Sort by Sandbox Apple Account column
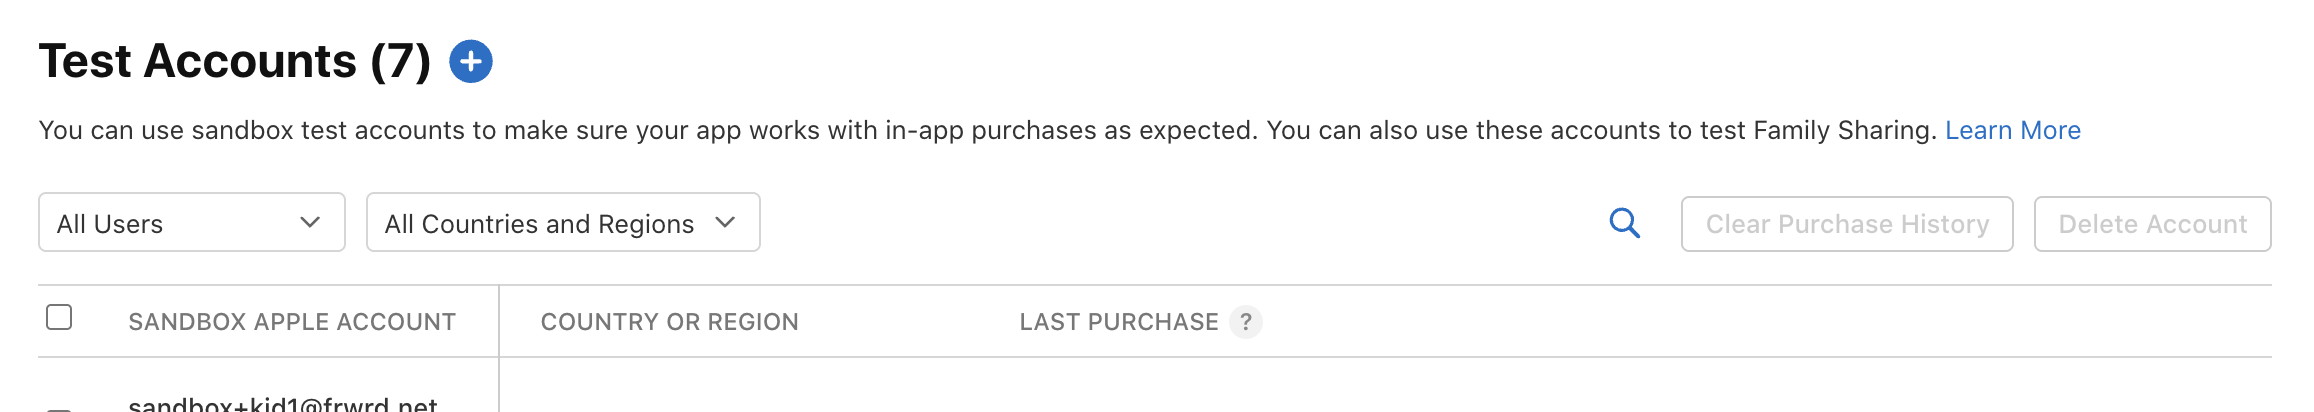 tap(292, 322)
